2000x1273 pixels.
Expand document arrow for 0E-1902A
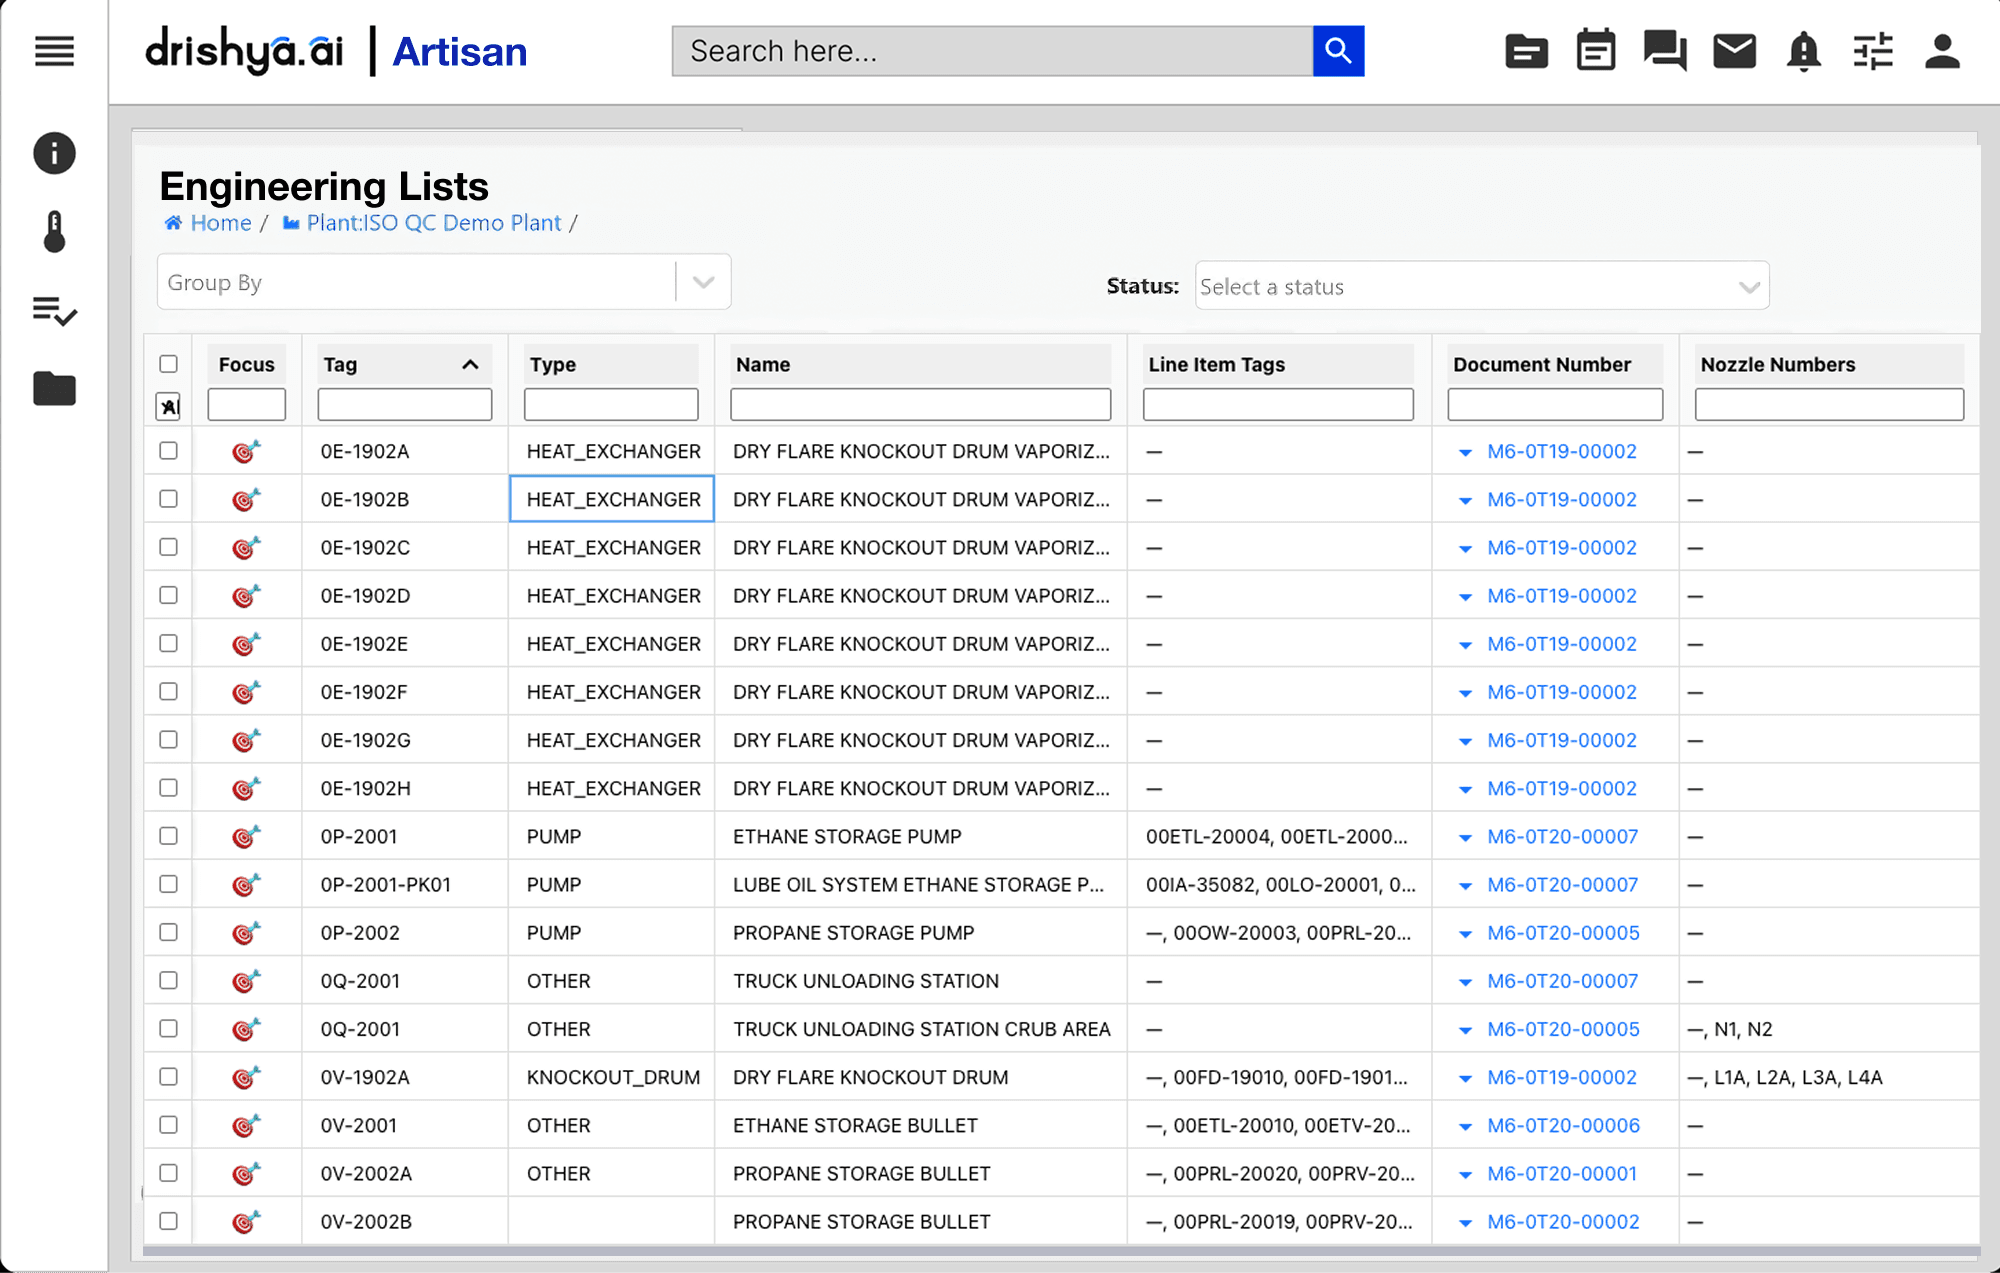coord(1465,453)
